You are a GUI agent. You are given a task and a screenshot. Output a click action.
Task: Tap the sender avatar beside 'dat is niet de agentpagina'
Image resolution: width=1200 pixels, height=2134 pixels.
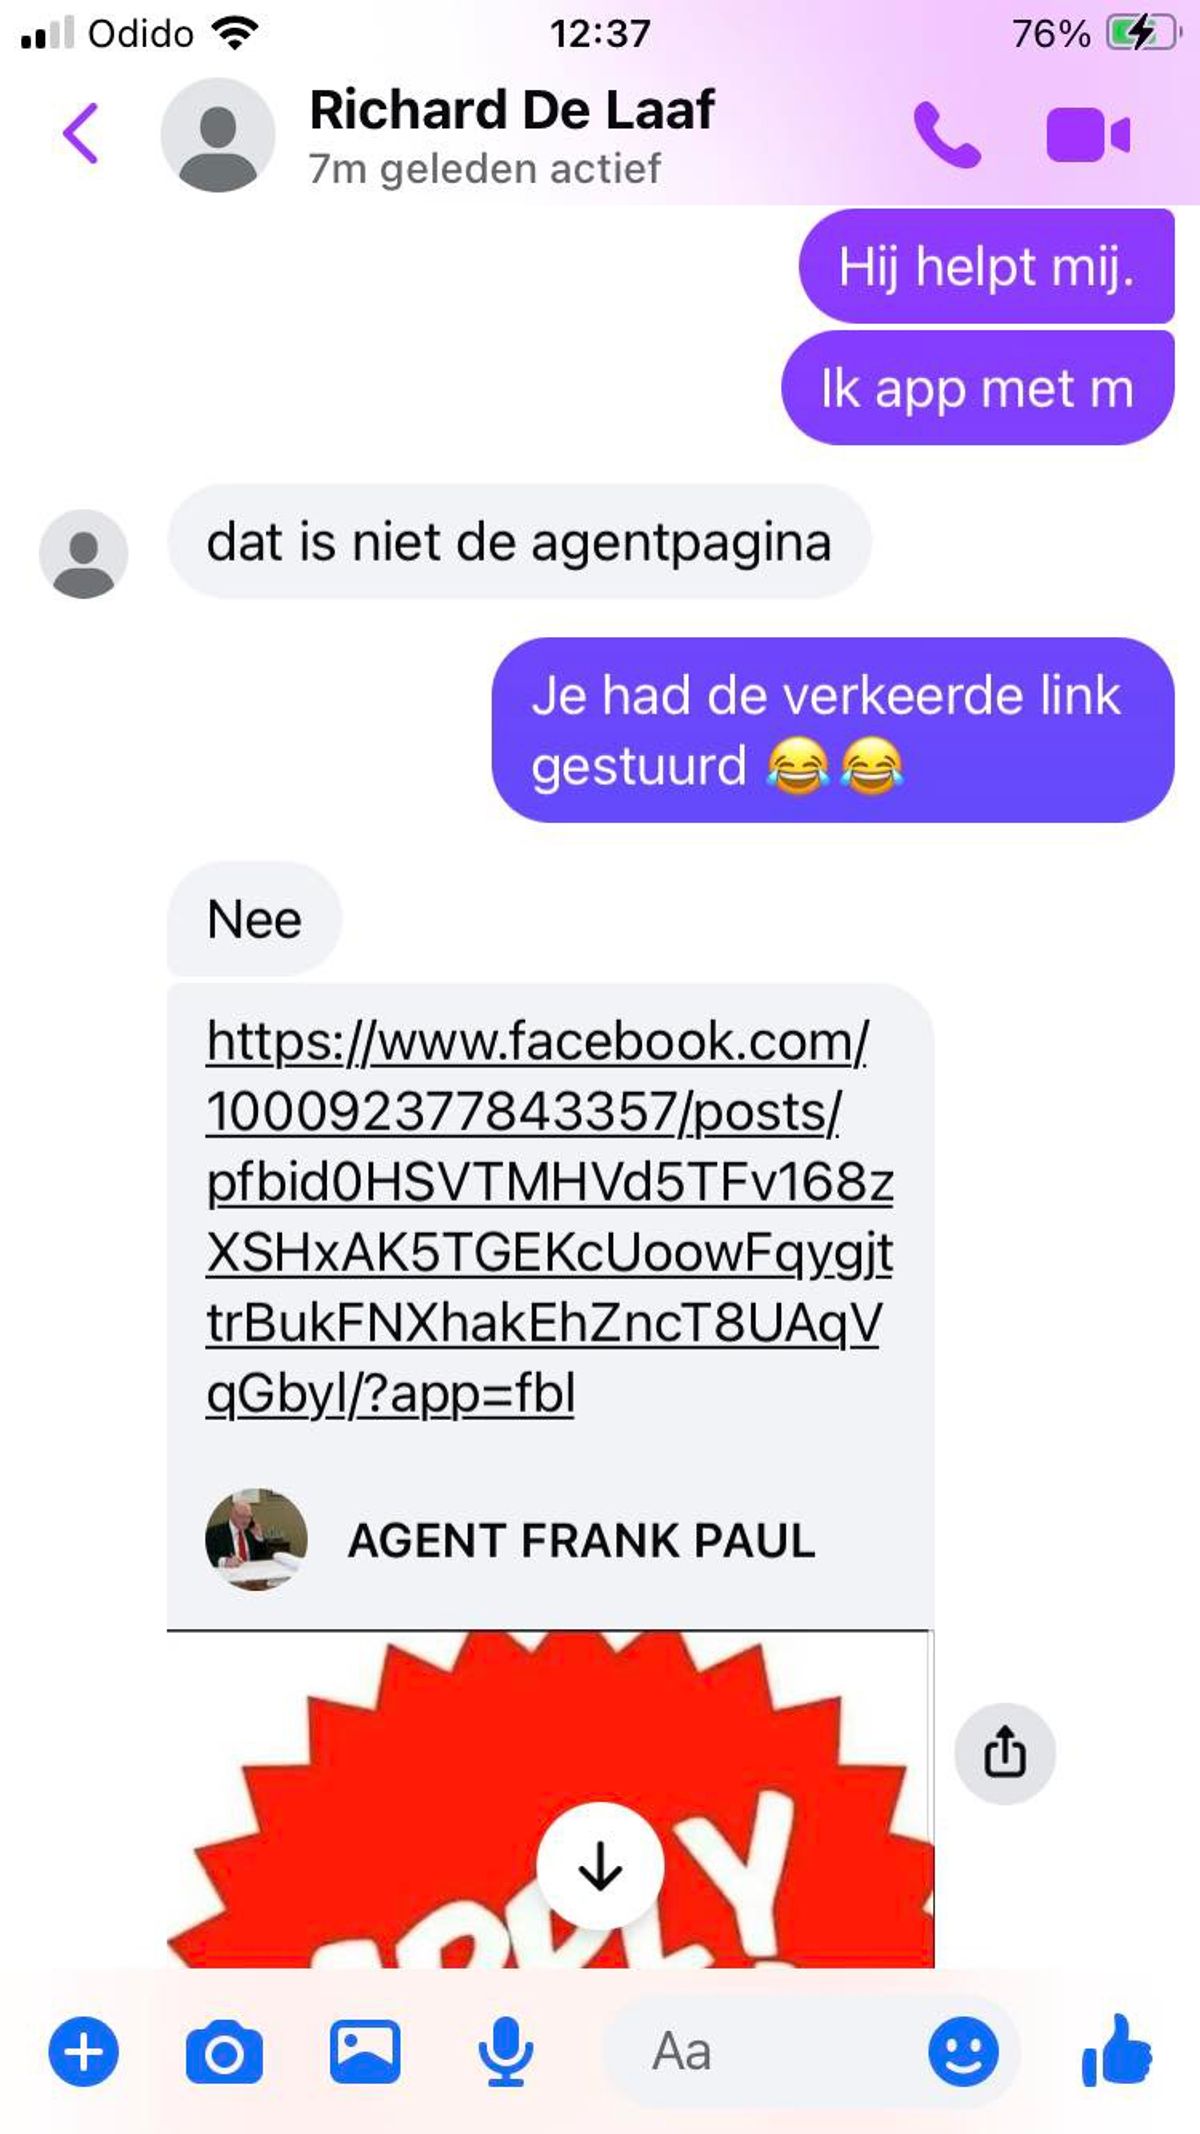click(83, 554)
